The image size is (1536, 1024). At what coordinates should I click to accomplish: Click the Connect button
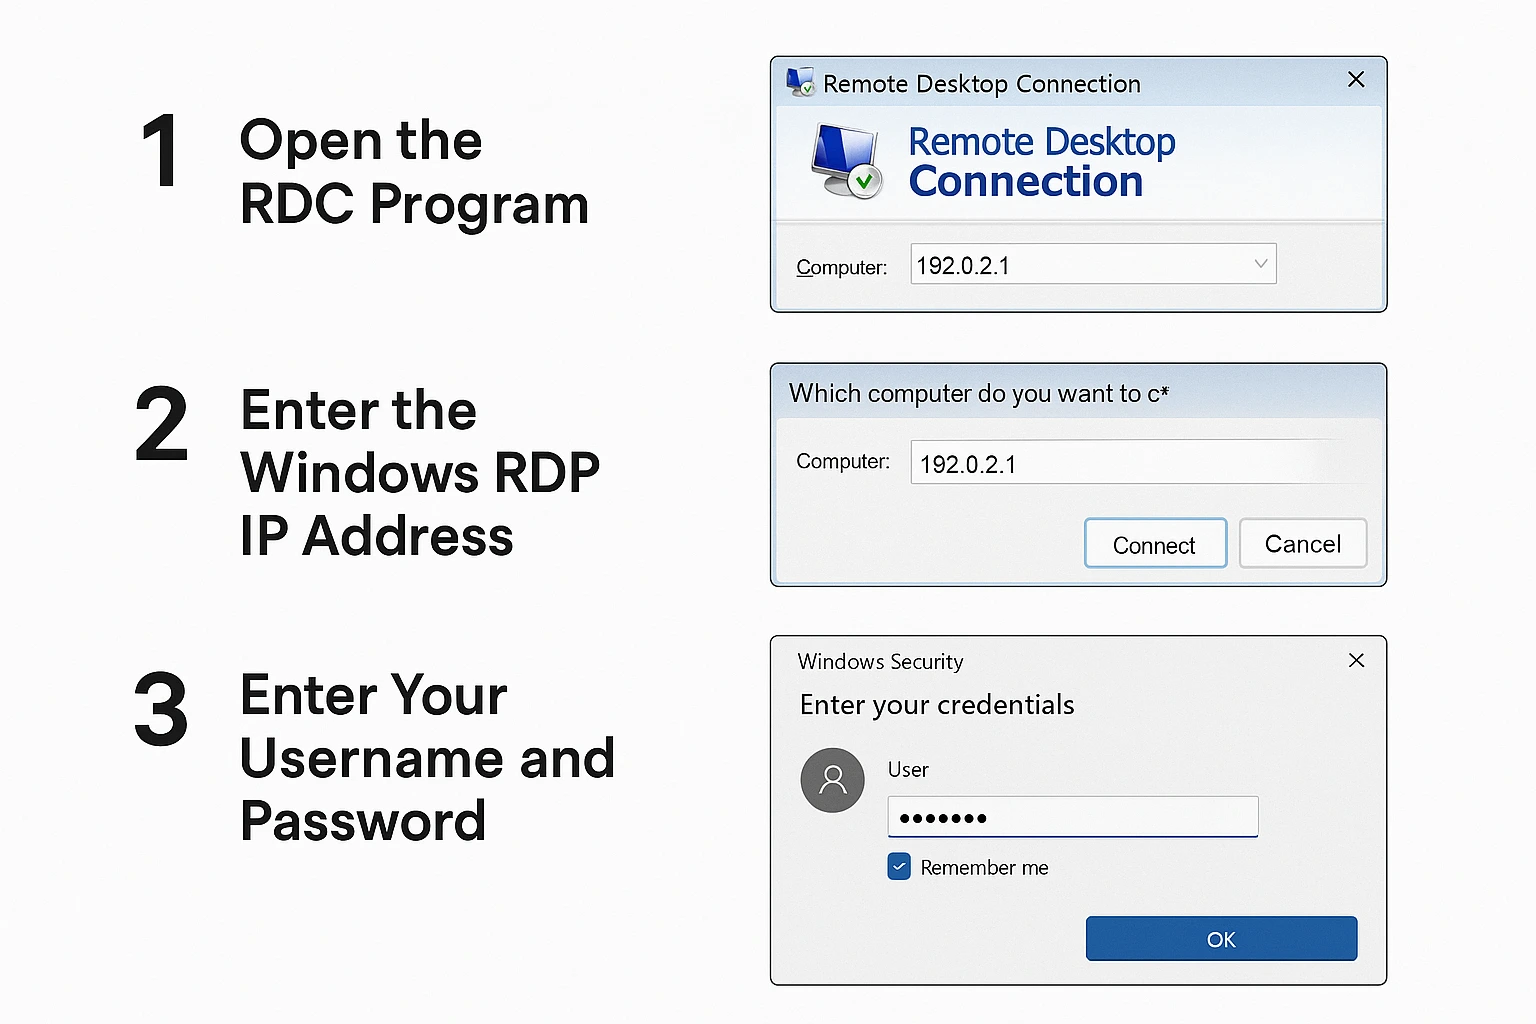point(1155,543)
